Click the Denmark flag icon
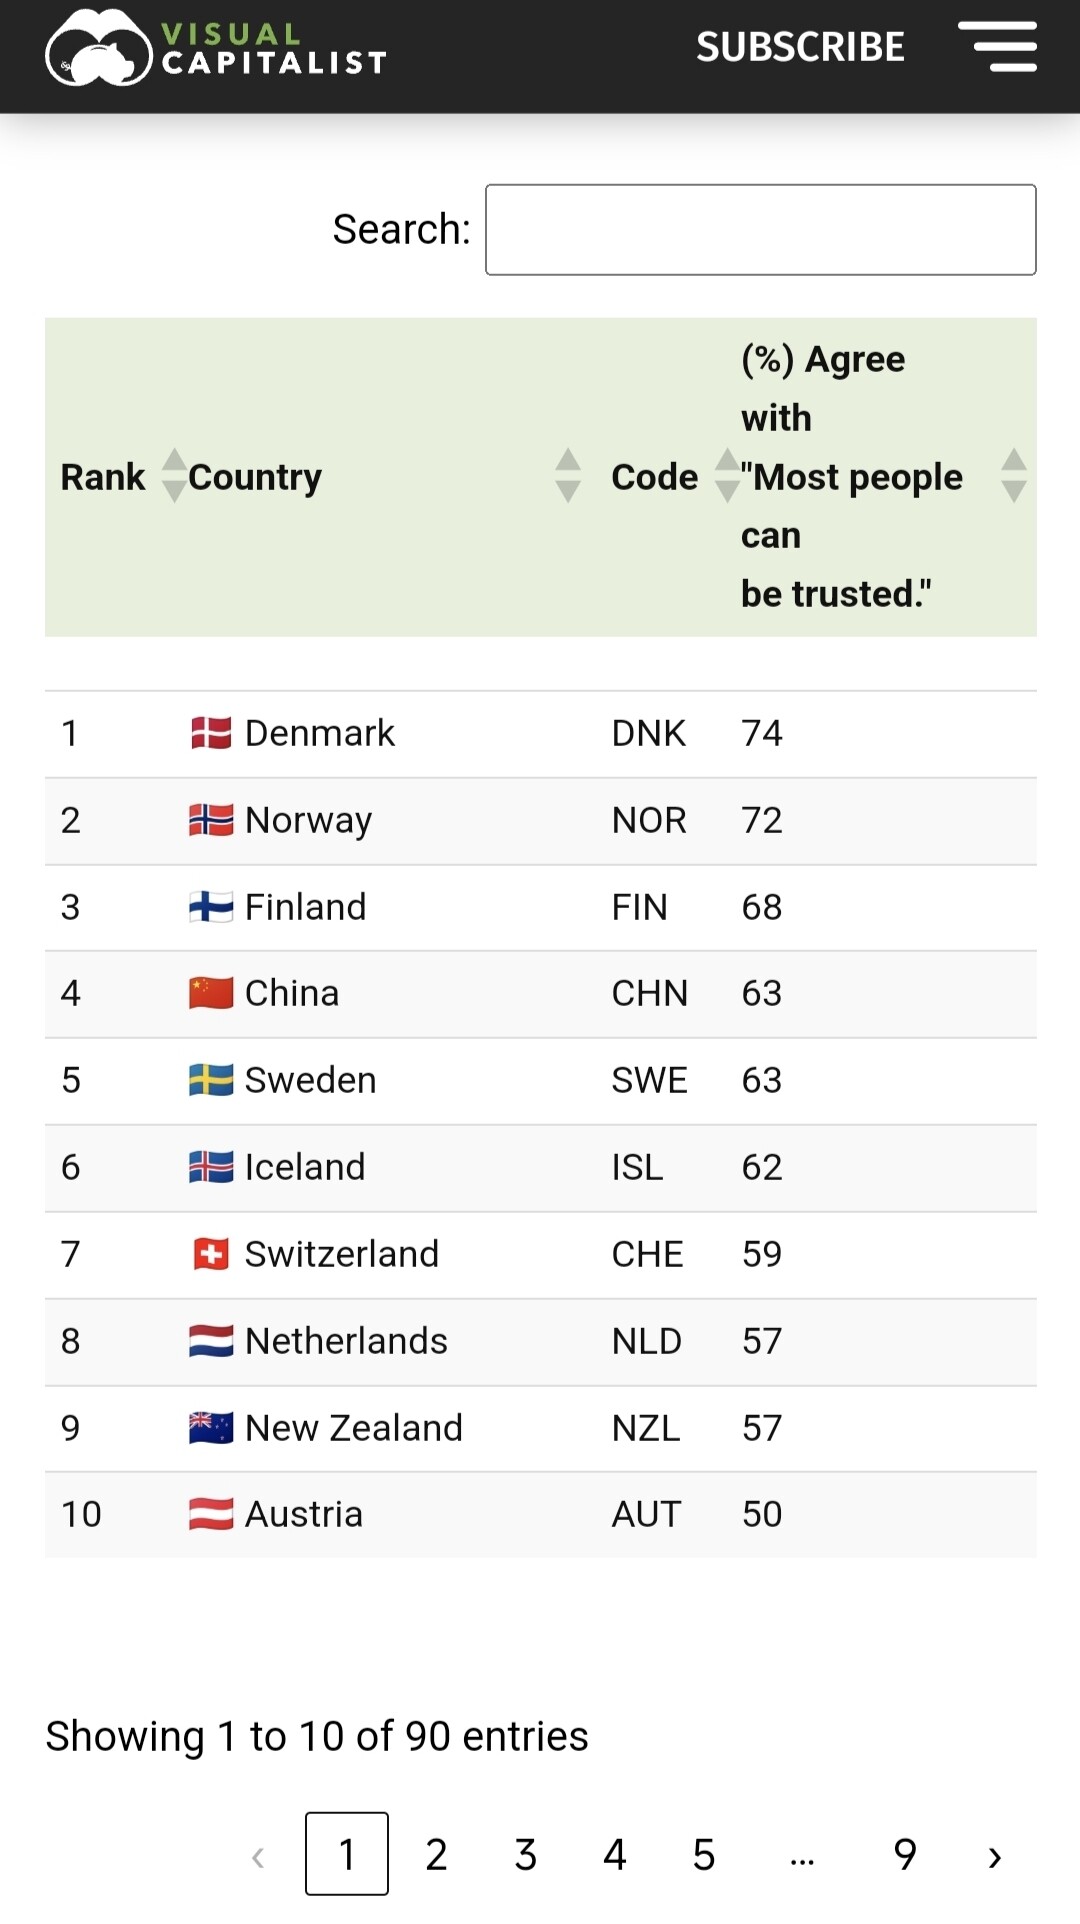 click(x=211, y=733)
